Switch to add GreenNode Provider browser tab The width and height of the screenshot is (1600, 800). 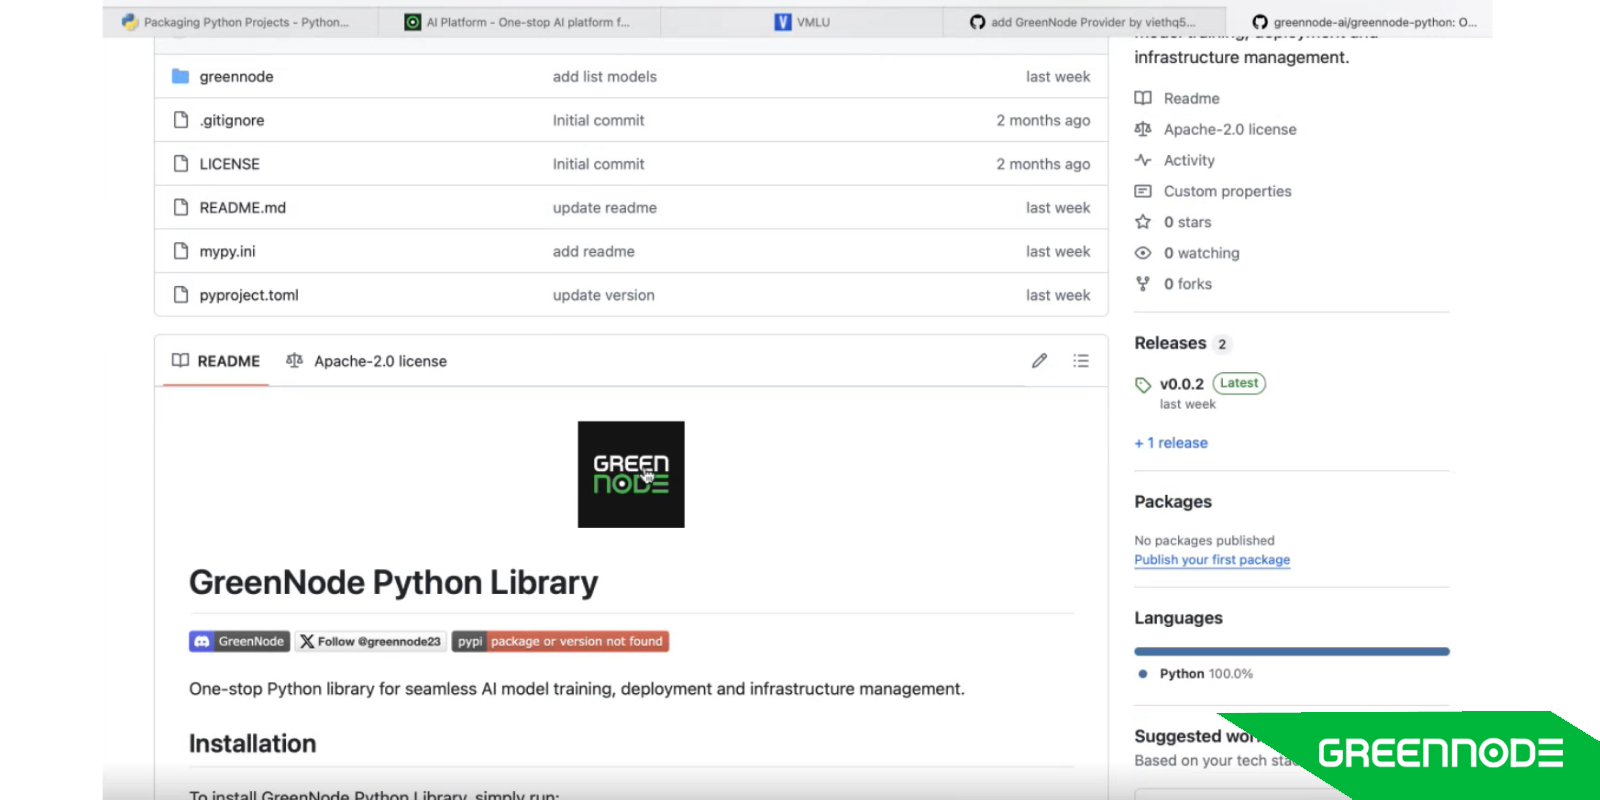point(1084,22)
